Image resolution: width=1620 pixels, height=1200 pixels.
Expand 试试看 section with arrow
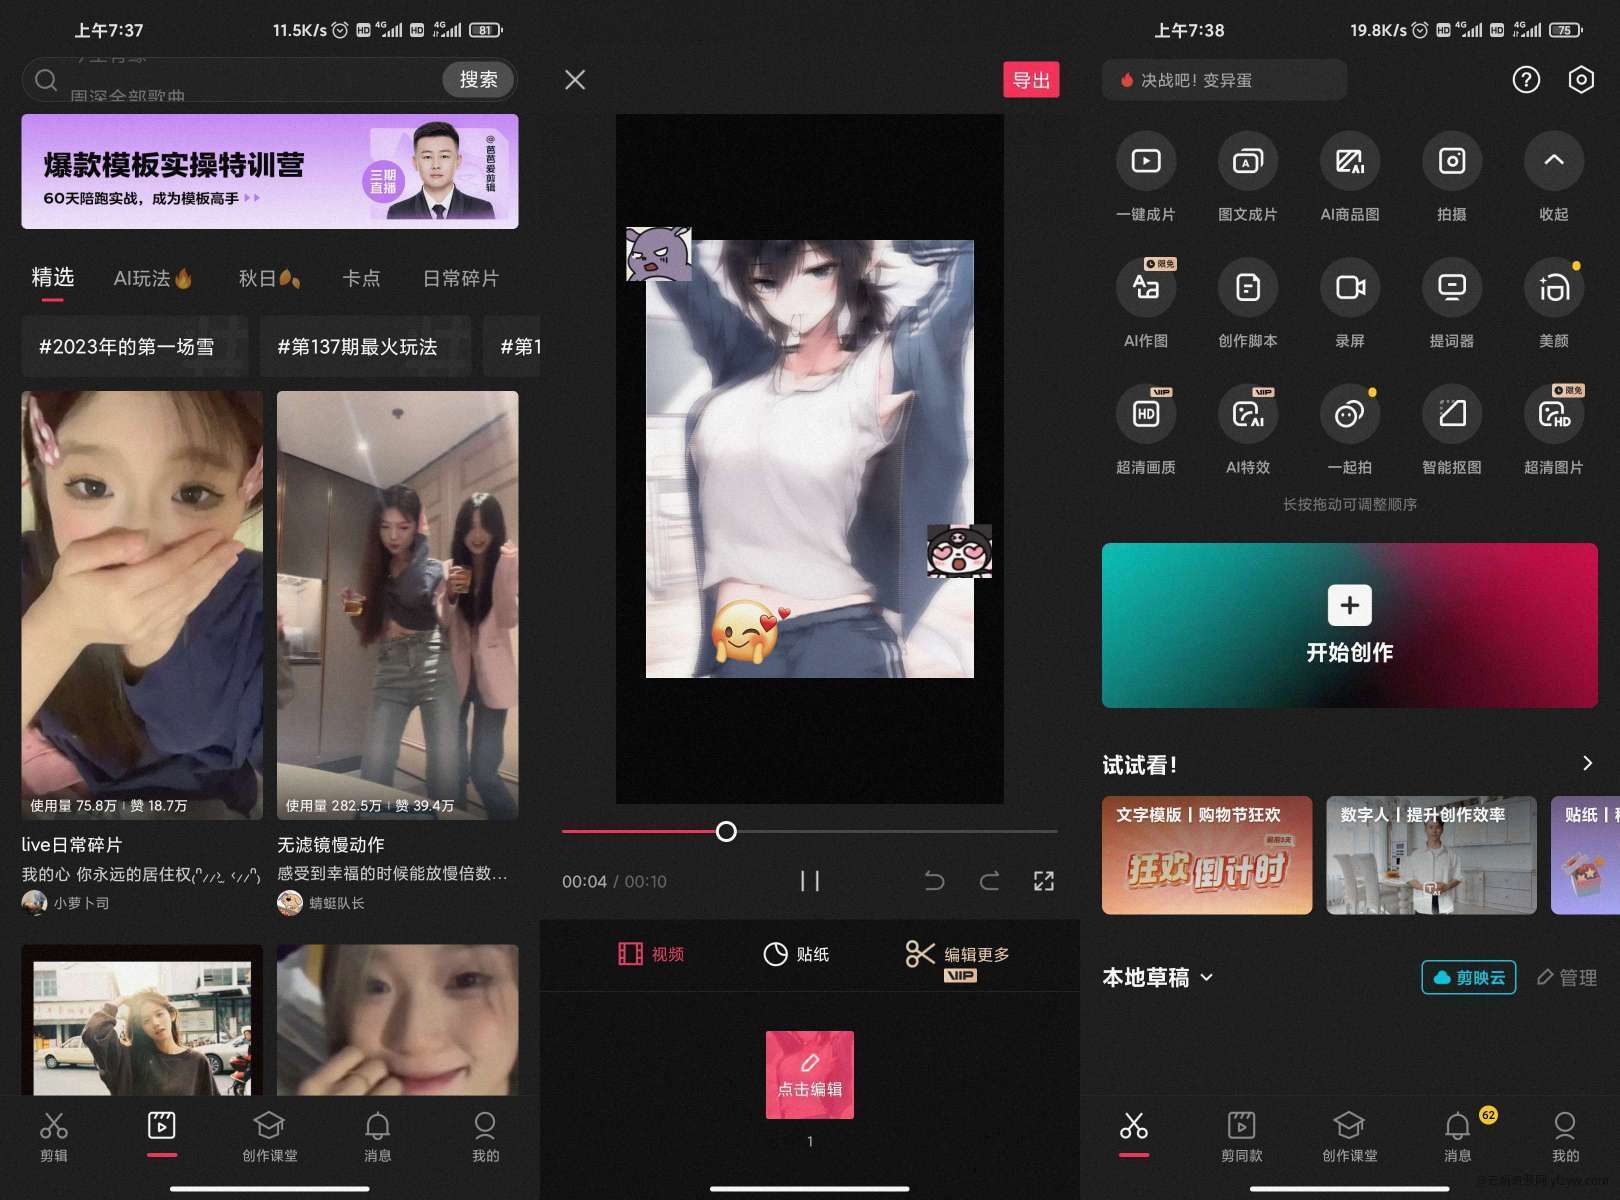(x=1587, y=764)
